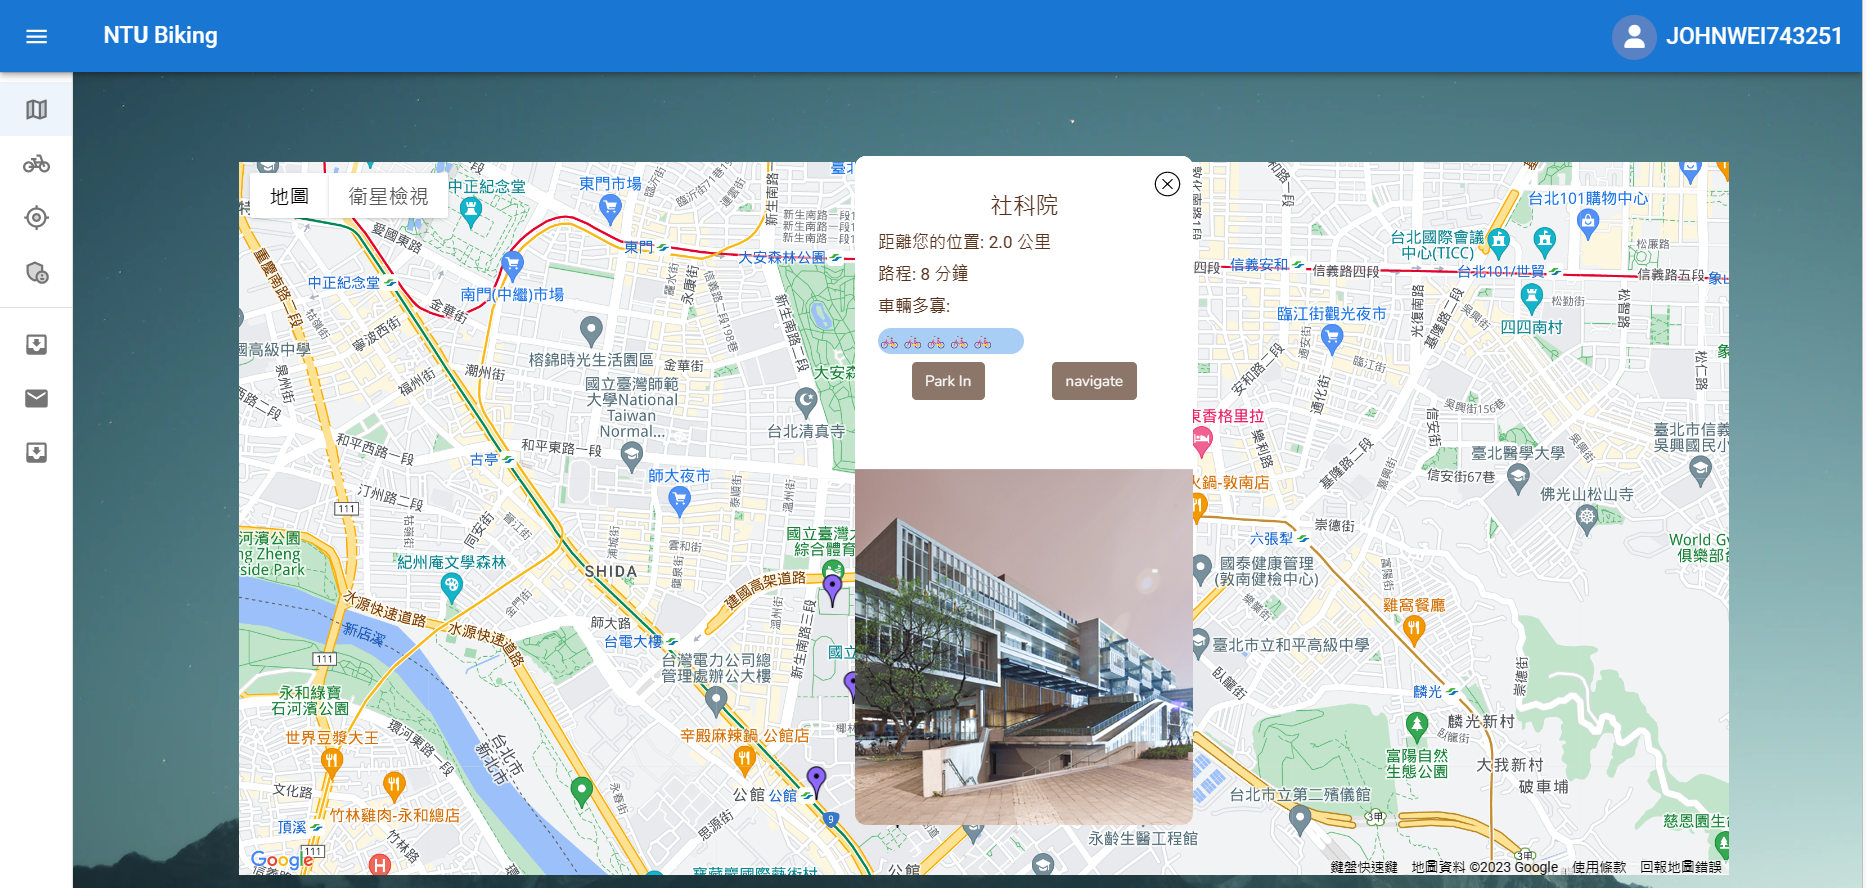The width and height of the screenshot is (1866, 888).
Task: Open the hamburger navigation menu
Action: [x=37, y=37]
